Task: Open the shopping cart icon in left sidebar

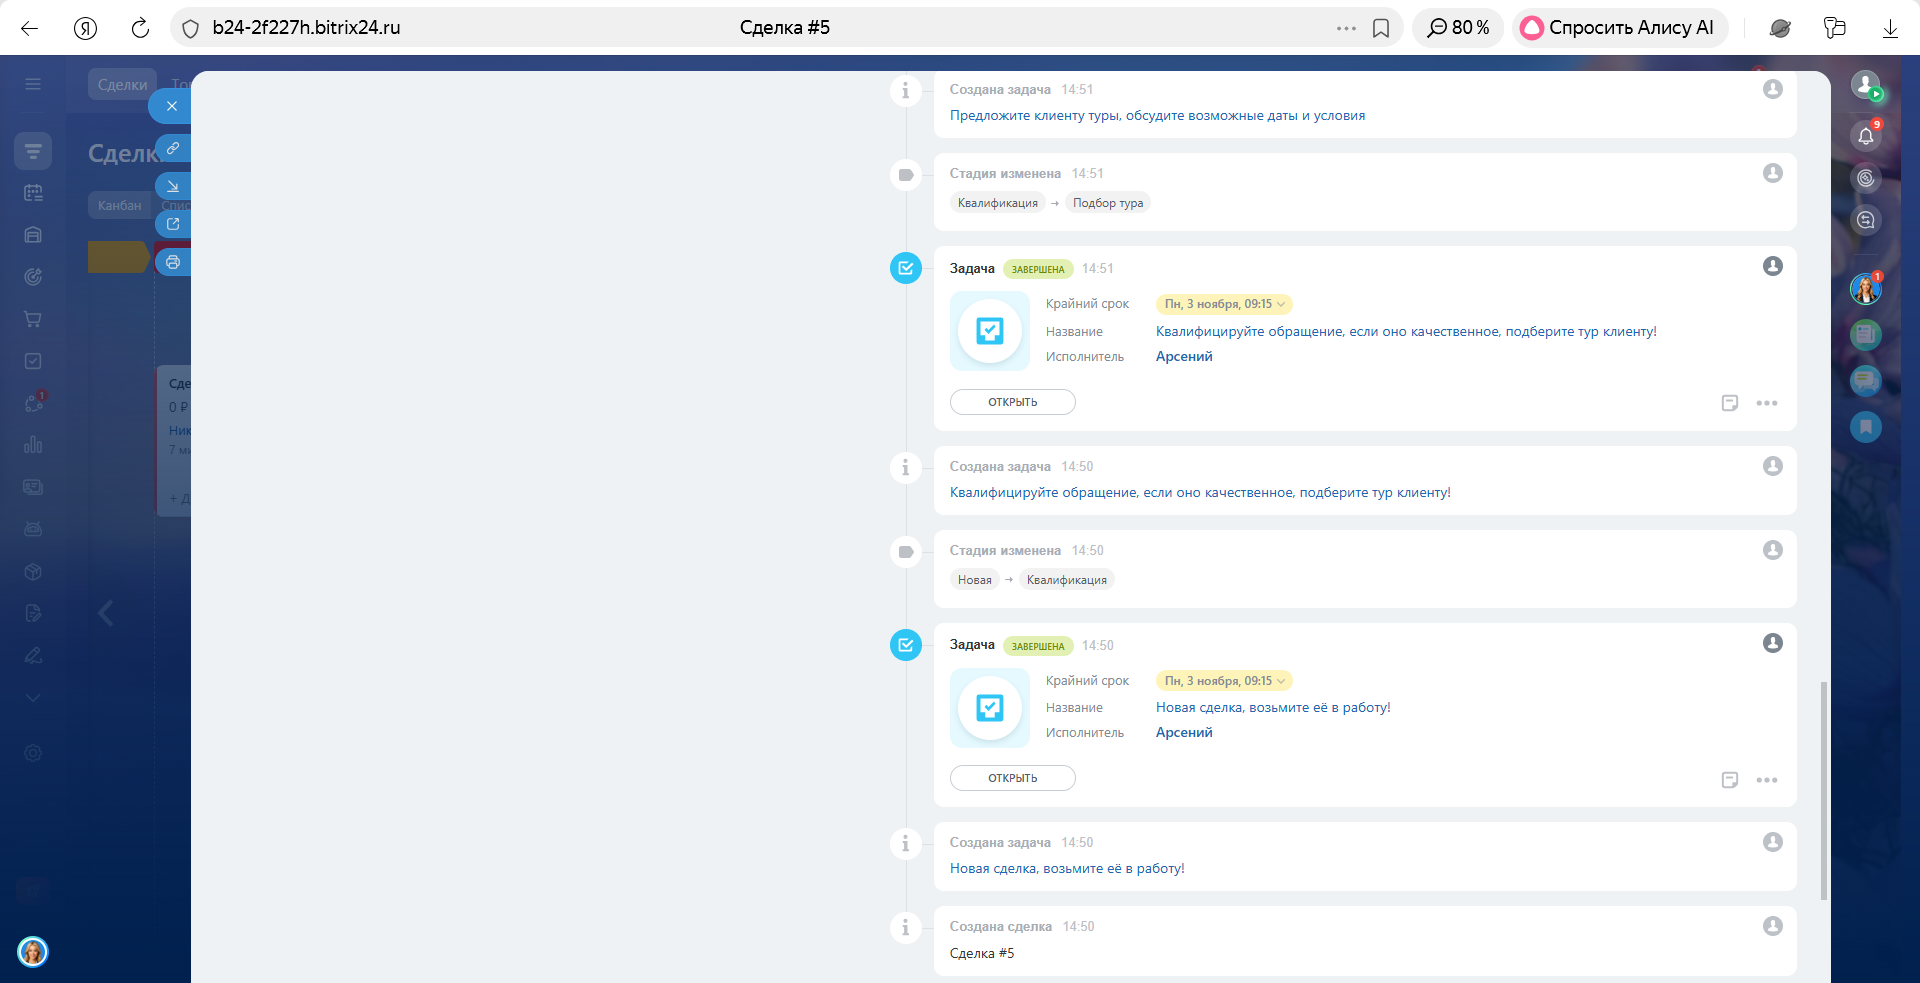Action: [x=33, y=319]
